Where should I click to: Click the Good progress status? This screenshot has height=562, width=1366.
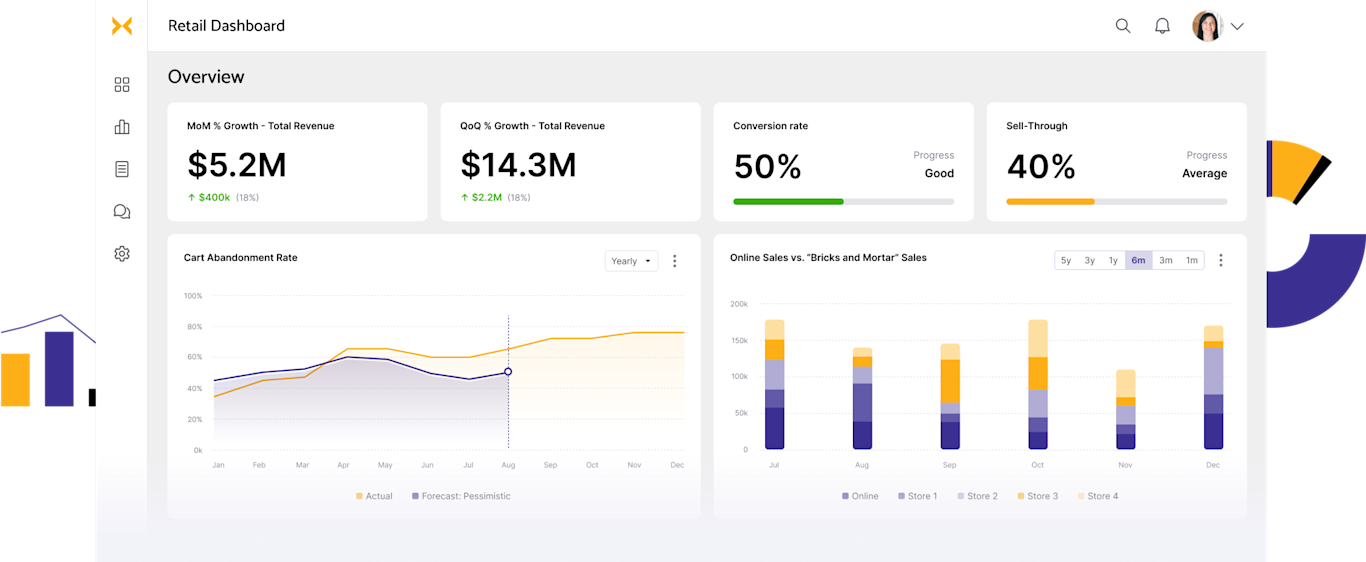tap(939, 173)
